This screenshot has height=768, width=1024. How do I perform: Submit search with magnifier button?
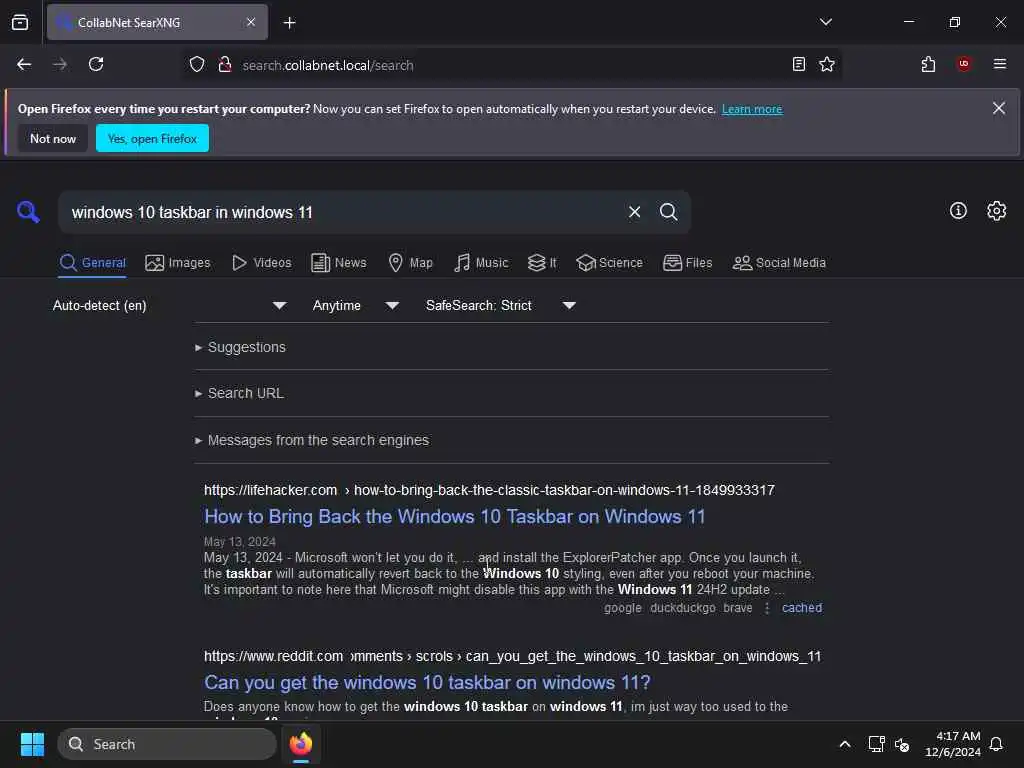(x=668, y=212)
